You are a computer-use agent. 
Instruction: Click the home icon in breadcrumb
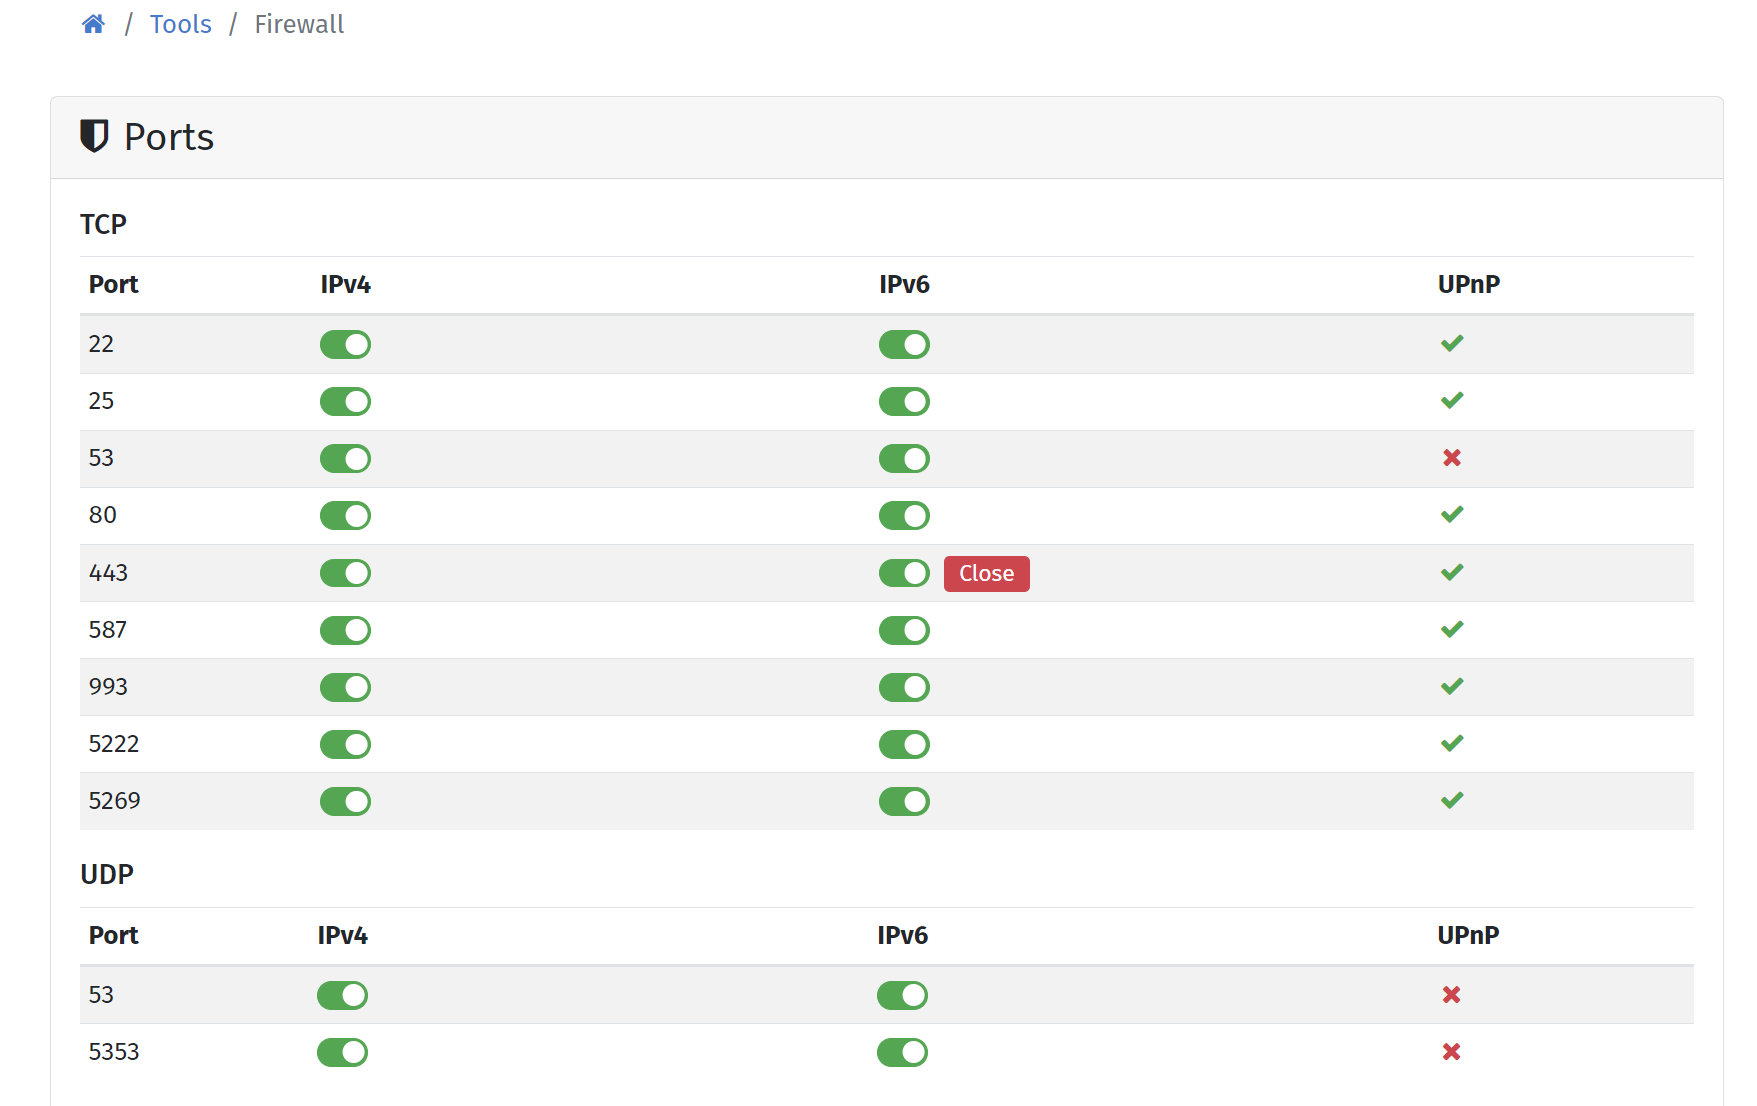click(x=93, y=24)
